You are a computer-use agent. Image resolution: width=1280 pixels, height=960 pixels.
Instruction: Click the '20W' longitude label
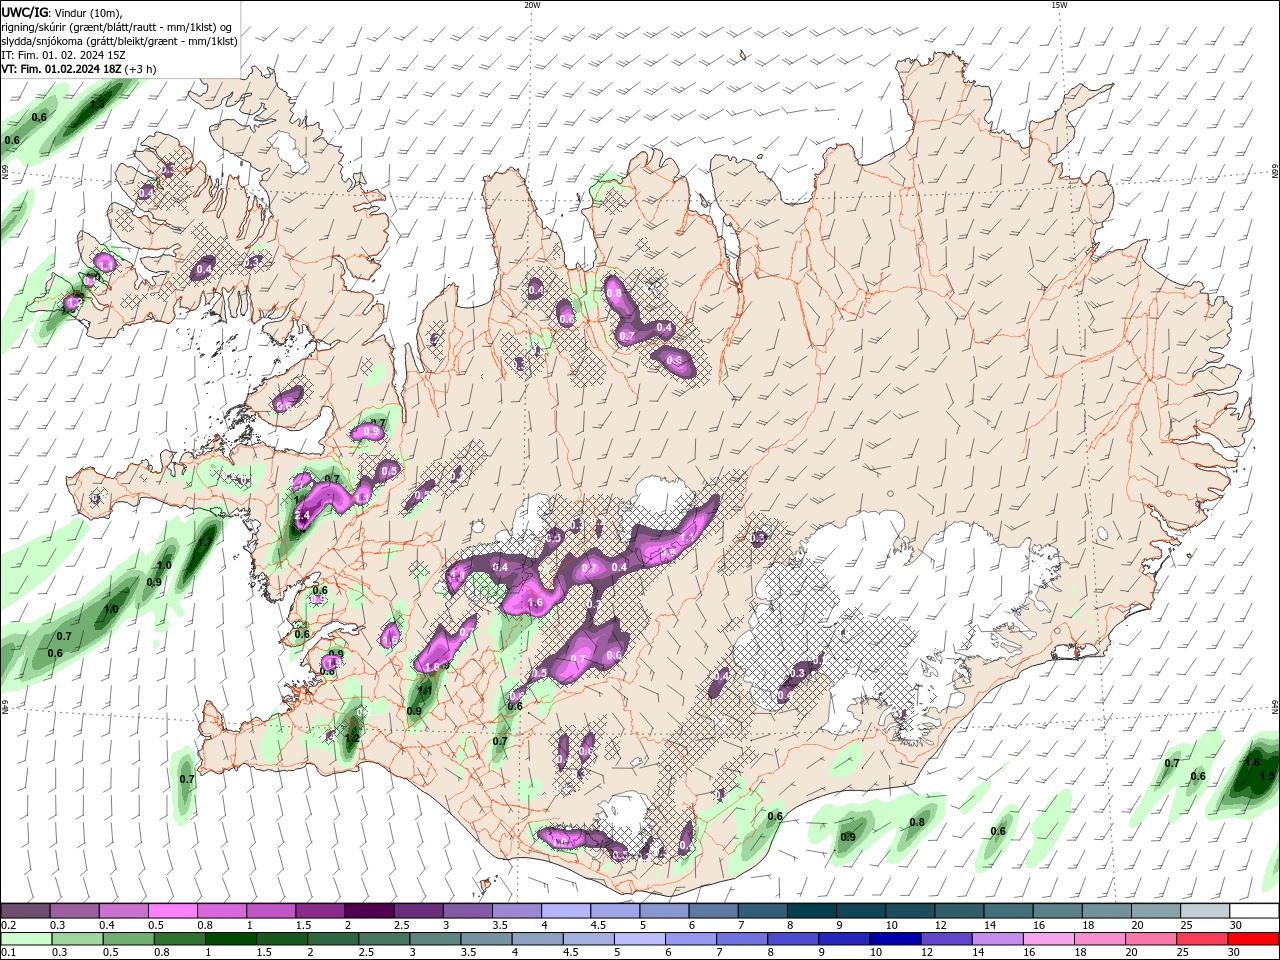coord(532,5)
